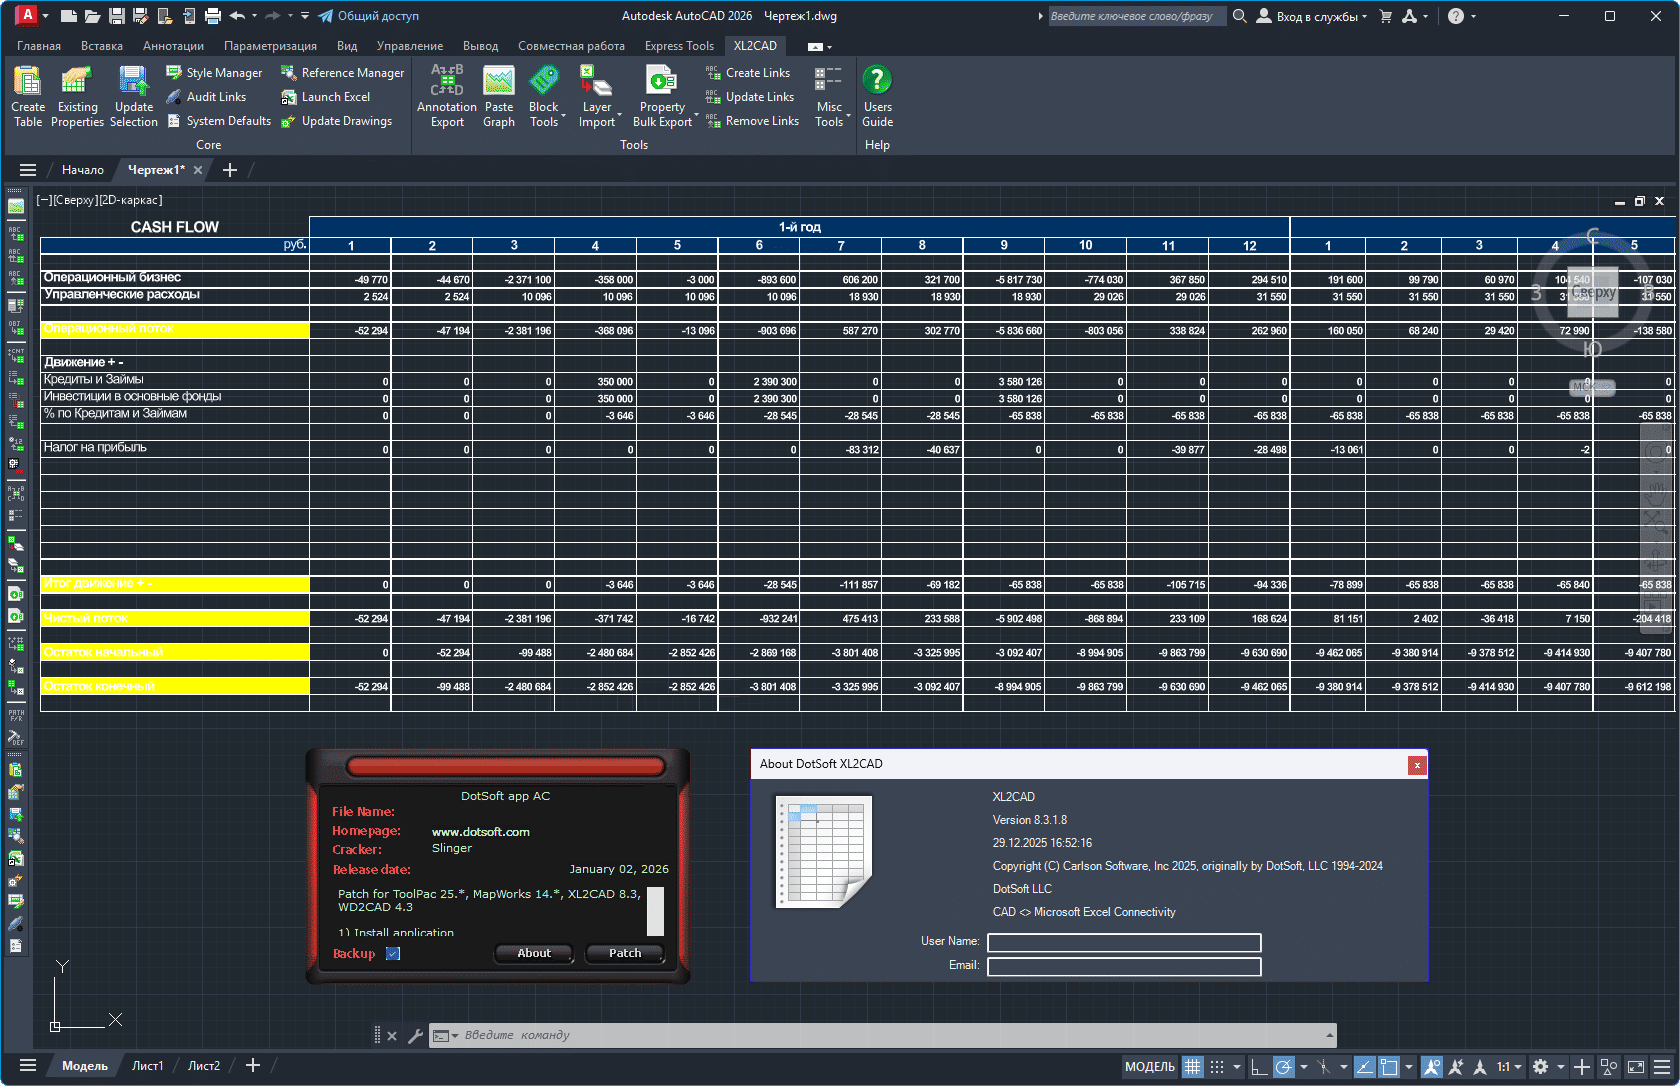Viewport: 1680px width, 1086px height.
Task: Click the Layer Import tool
Action: pos(597,95)
